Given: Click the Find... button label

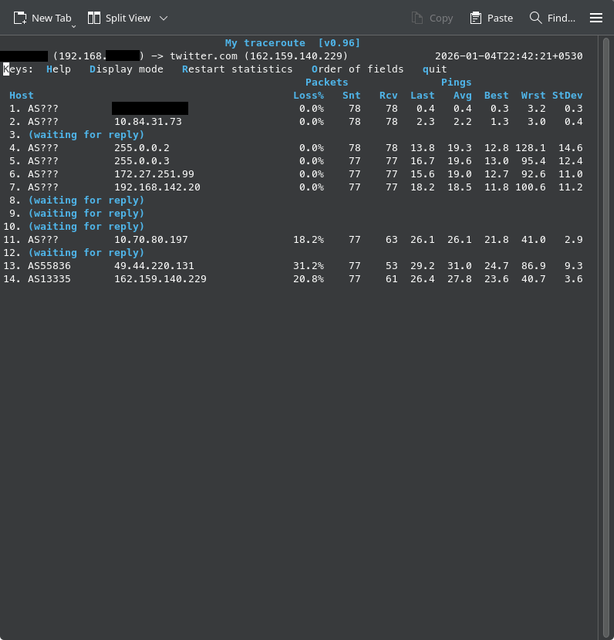Looking at the screenshot, I should (561, 18).
